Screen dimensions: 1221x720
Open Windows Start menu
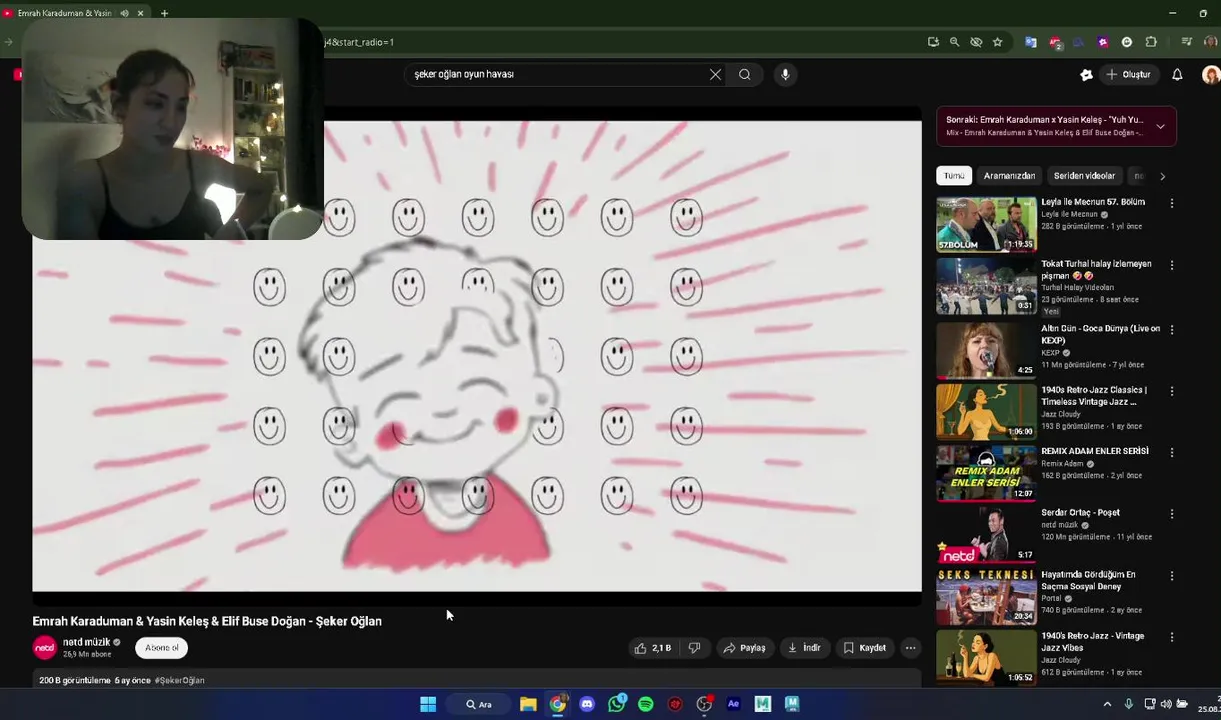point(428,704)
